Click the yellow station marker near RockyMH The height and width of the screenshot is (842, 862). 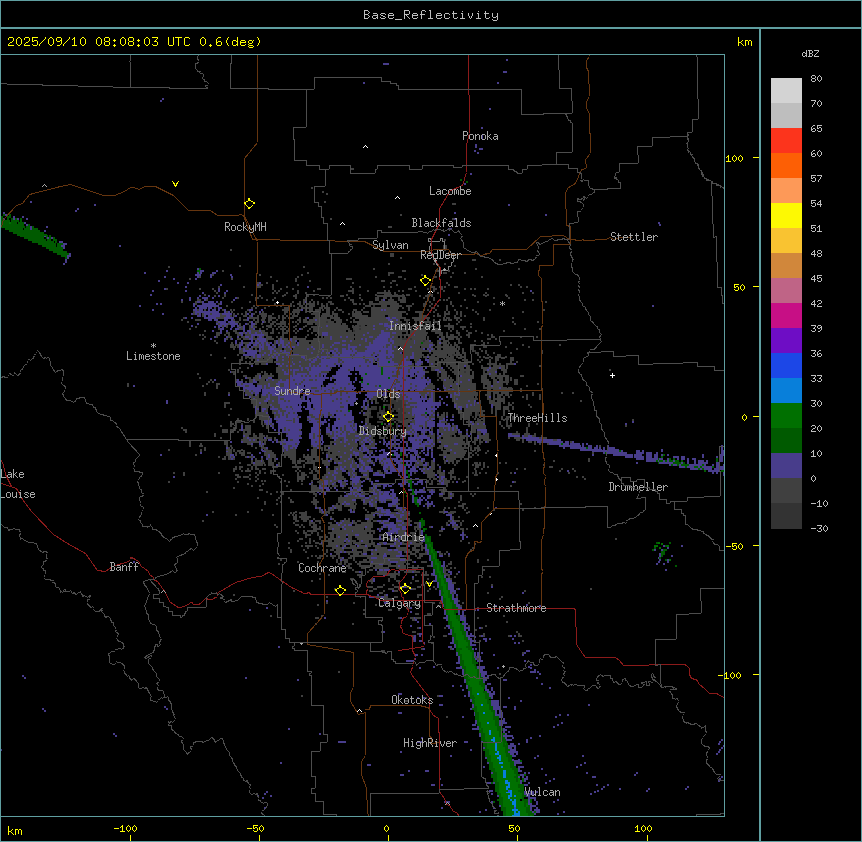click(249, 204)
